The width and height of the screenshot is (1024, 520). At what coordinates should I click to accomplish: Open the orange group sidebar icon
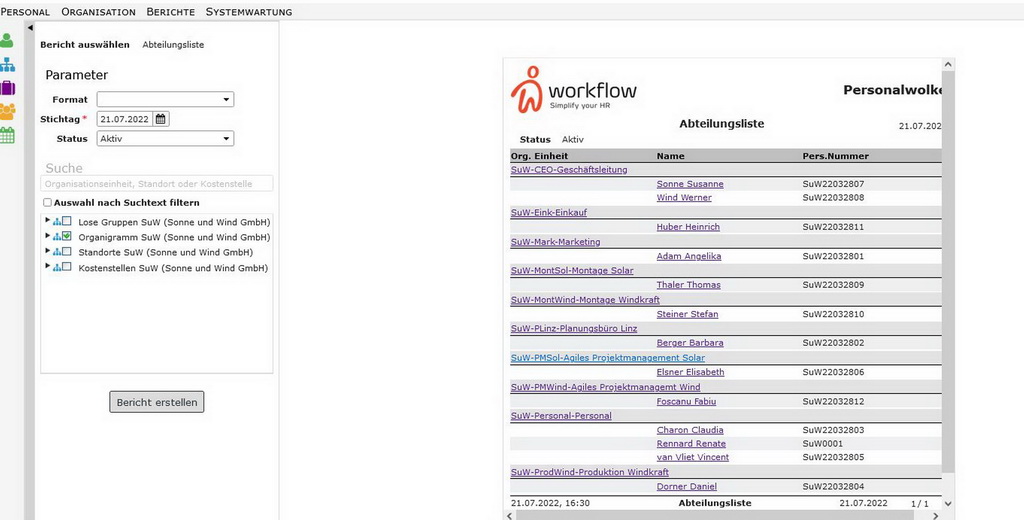[7, 111]
